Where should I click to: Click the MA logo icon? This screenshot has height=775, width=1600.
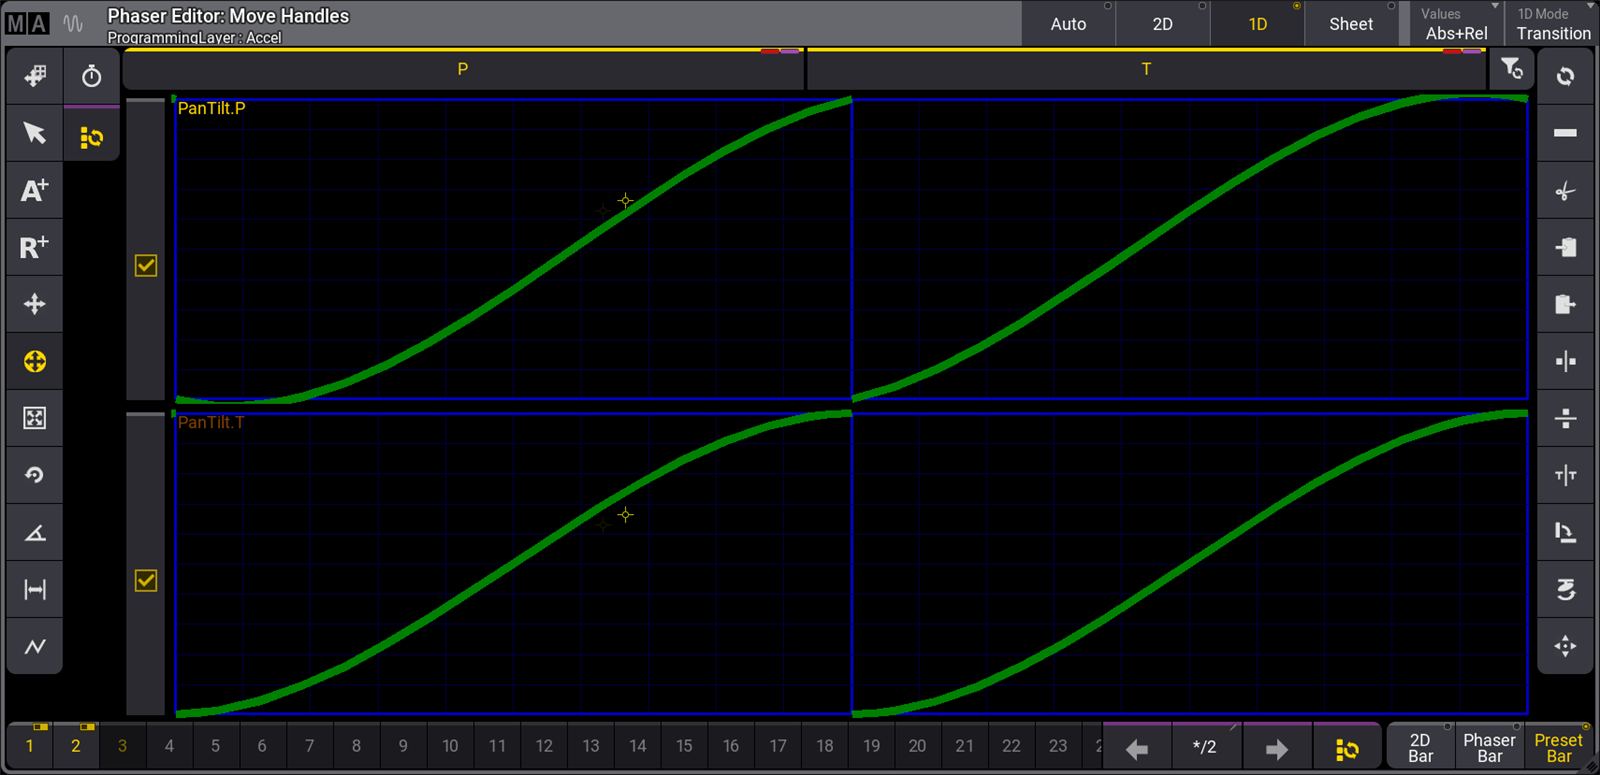tap(27, 23)
